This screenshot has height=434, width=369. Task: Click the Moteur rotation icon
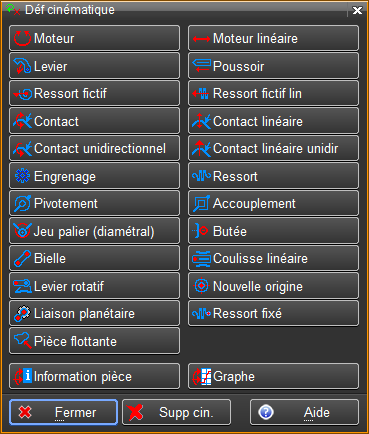[22, 38]
